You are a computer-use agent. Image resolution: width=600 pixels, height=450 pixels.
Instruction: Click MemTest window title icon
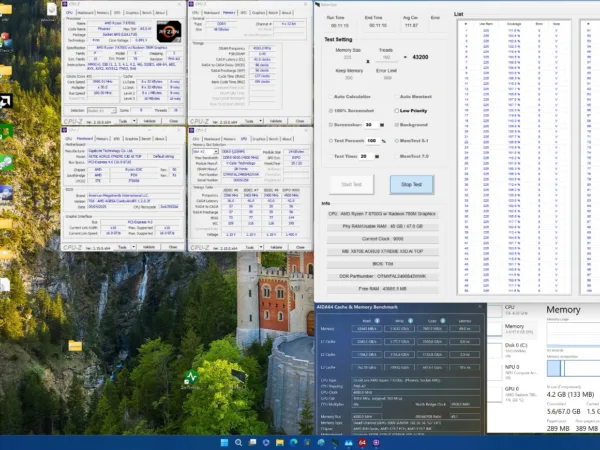318,5
